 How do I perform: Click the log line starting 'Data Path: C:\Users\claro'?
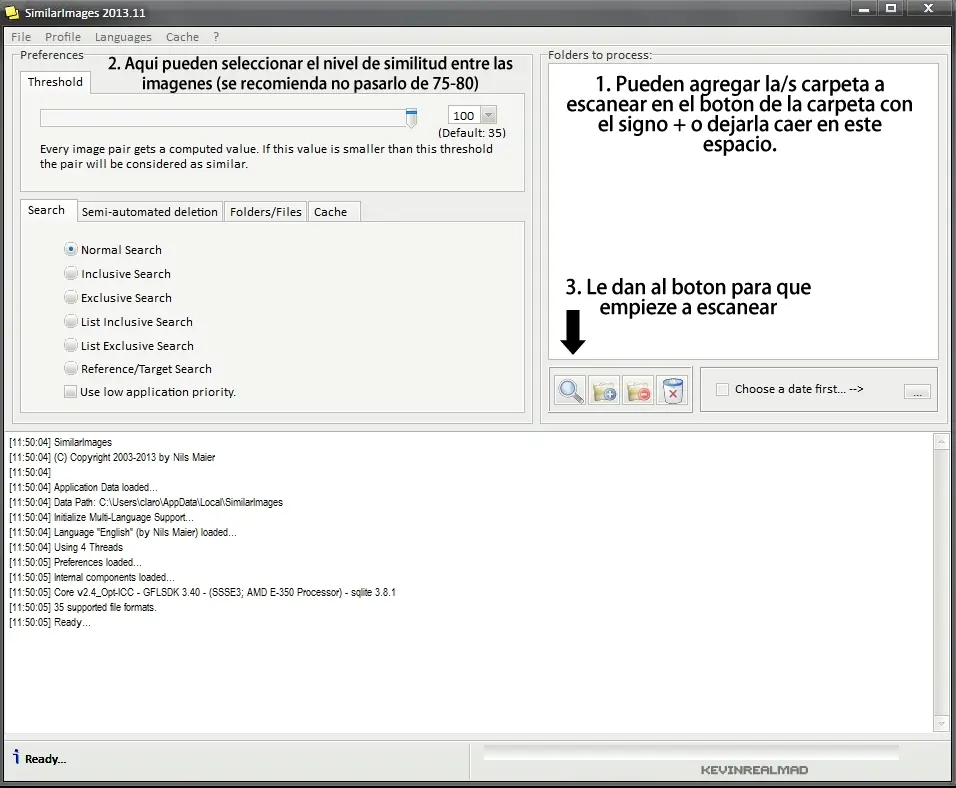point(146,502)
